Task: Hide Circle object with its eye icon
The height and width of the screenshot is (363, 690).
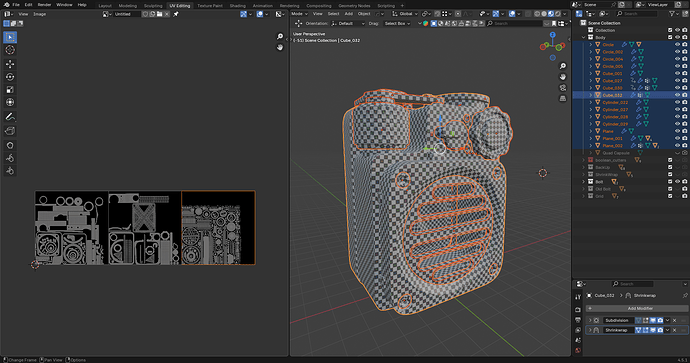Action: click(677, 44)
